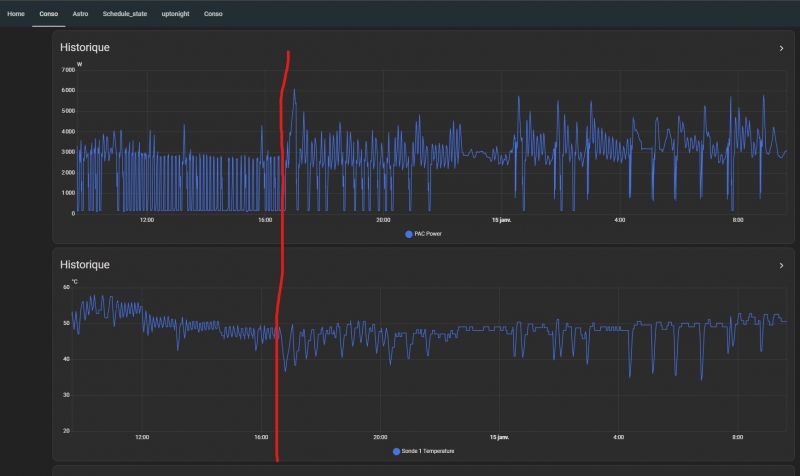Click the 6000 W peak in power graph
This screenshot has height=476, width=800.
[294, 91]
